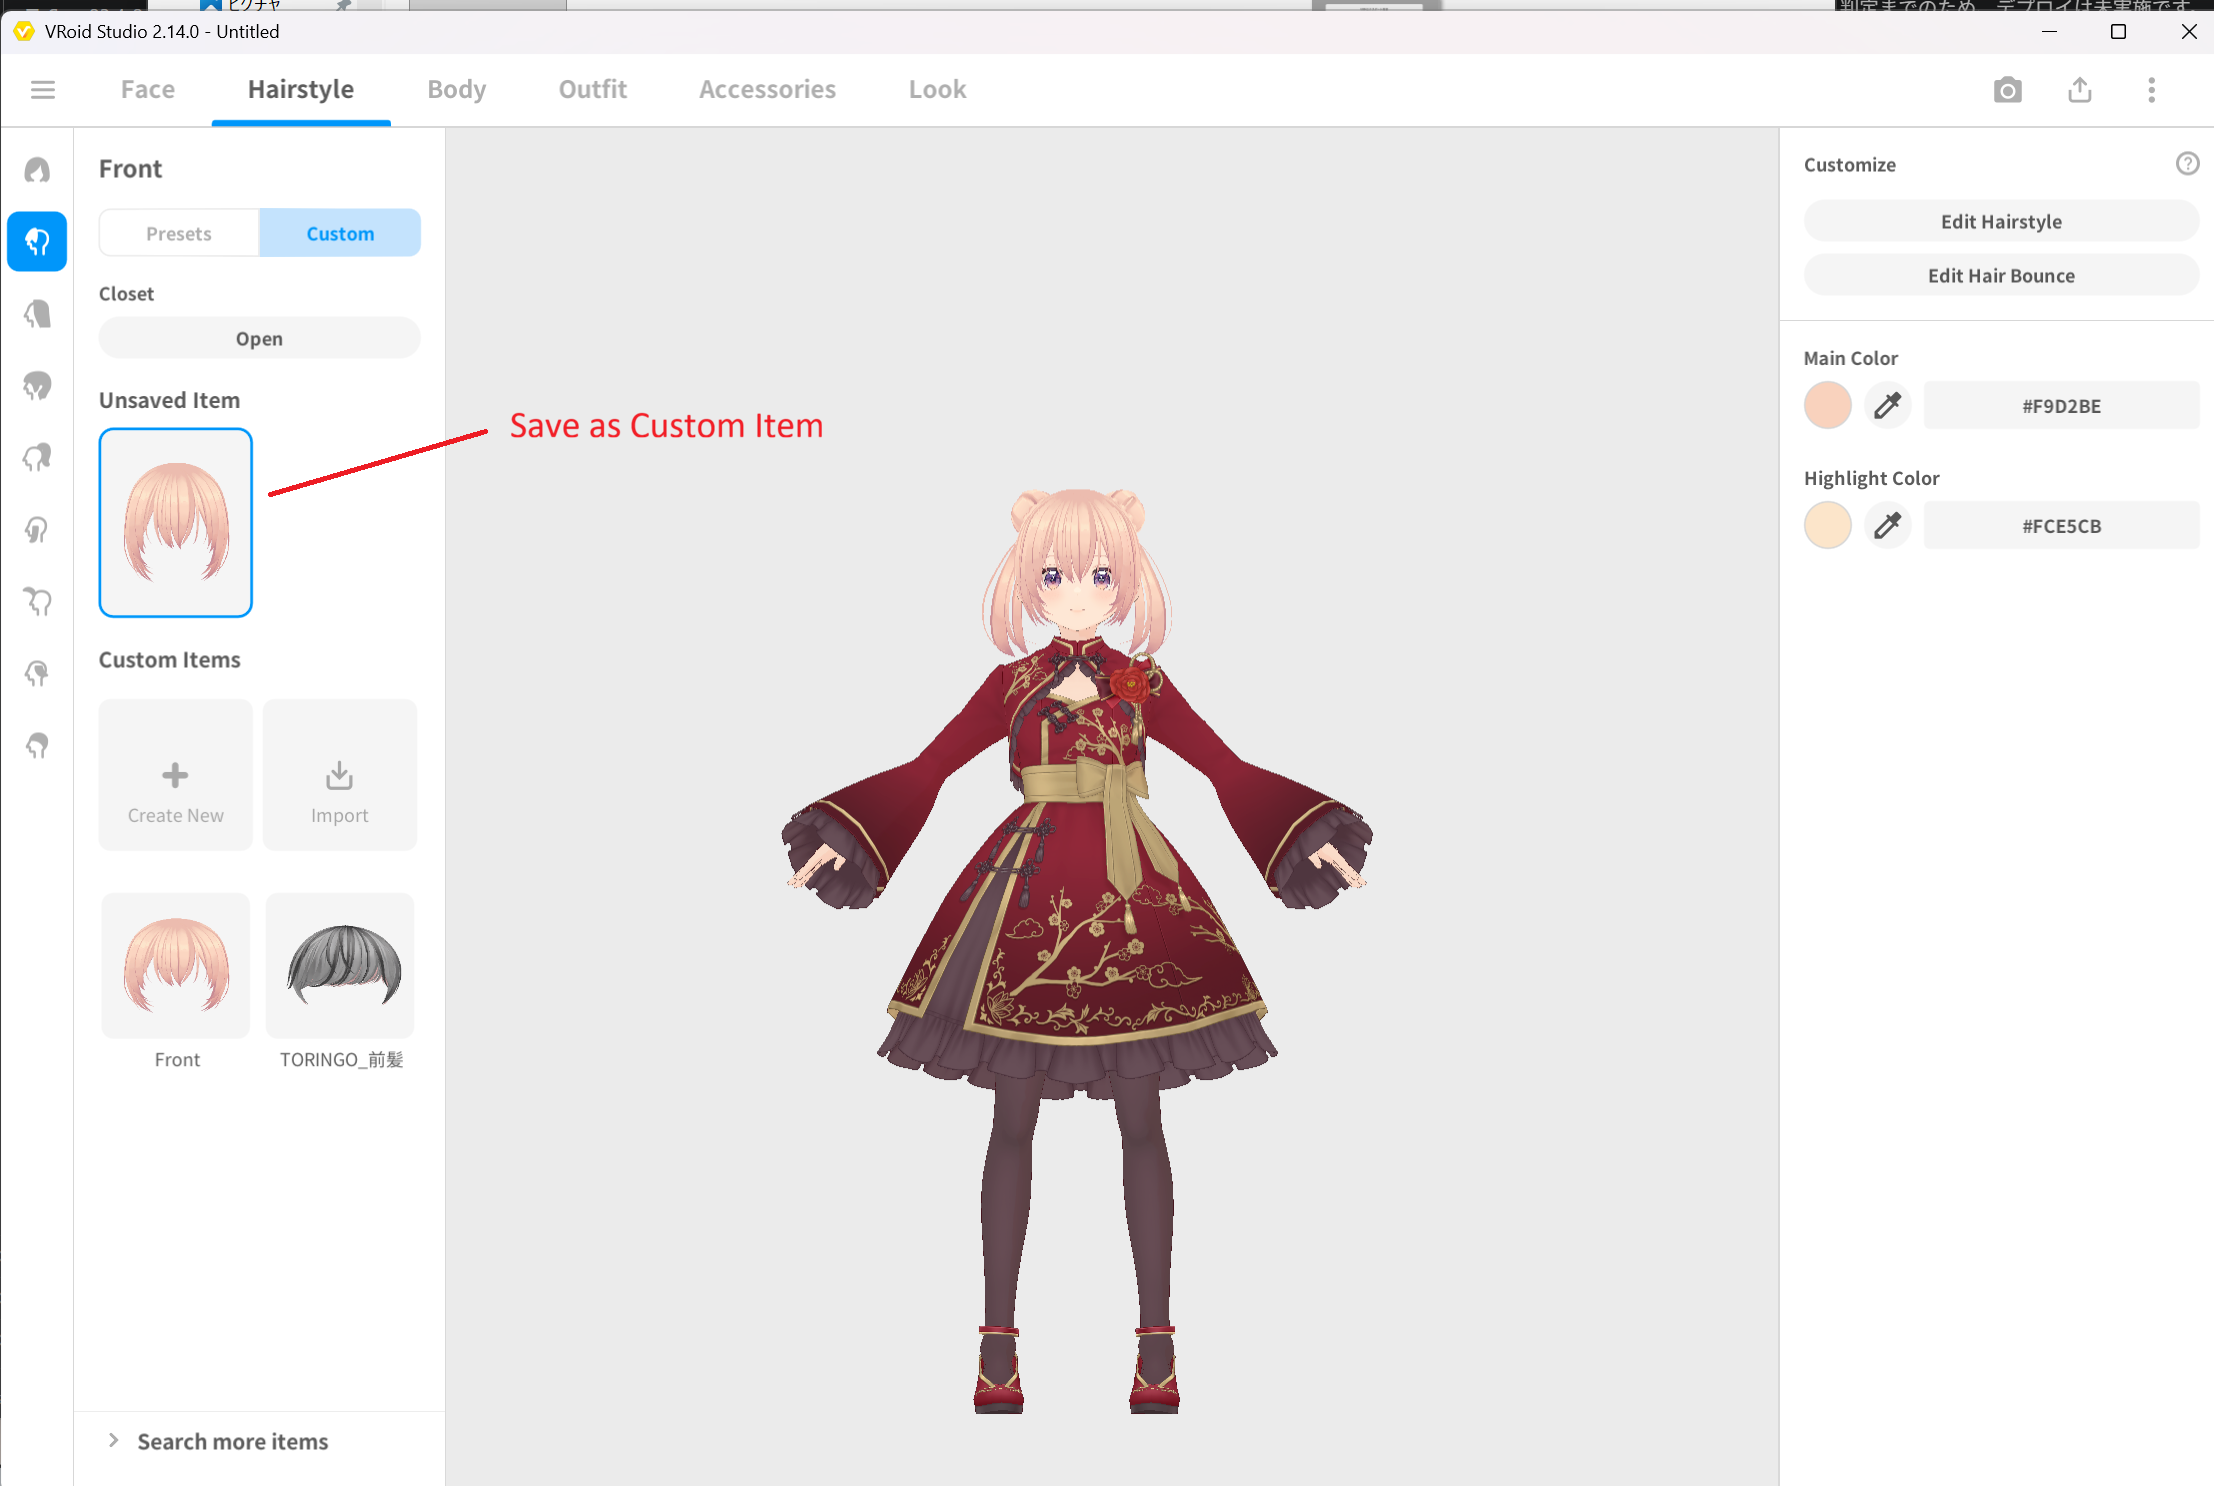Click the "Highlight Color" label
2214x1486 pixels.
pyautogui.click(x=1871, y=478)
